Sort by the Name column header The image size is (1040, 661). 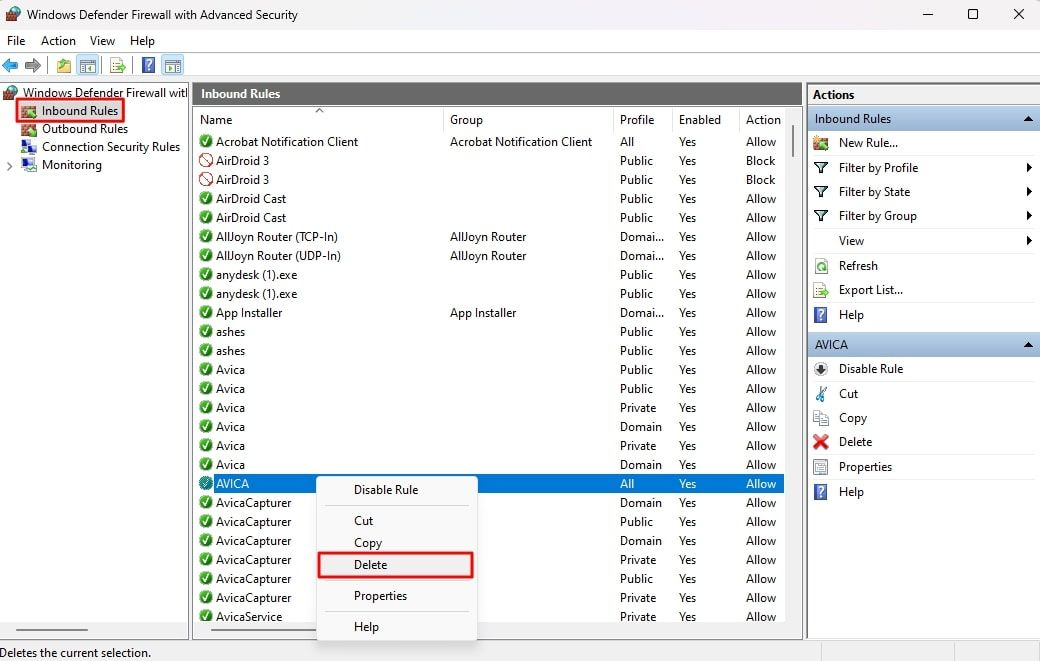click(x=320, y=119)
